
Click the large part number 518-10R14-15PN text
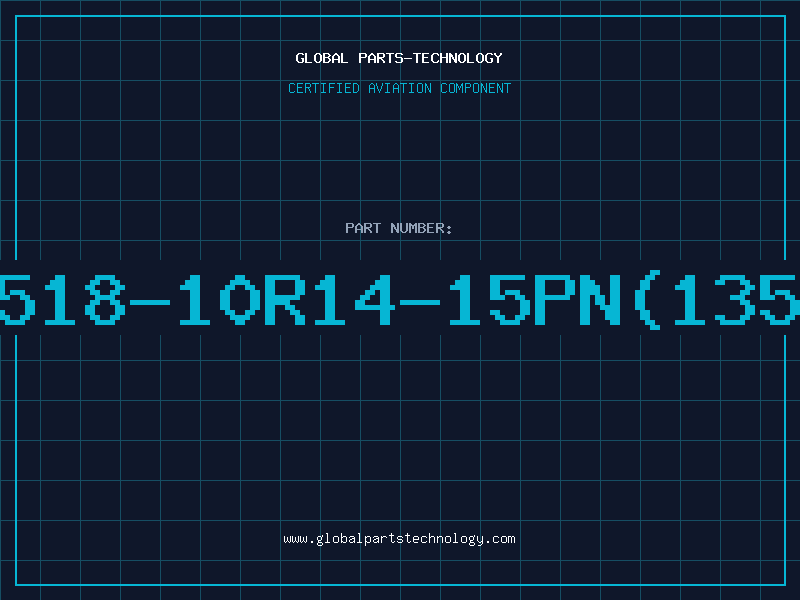[x=400, y=300]
